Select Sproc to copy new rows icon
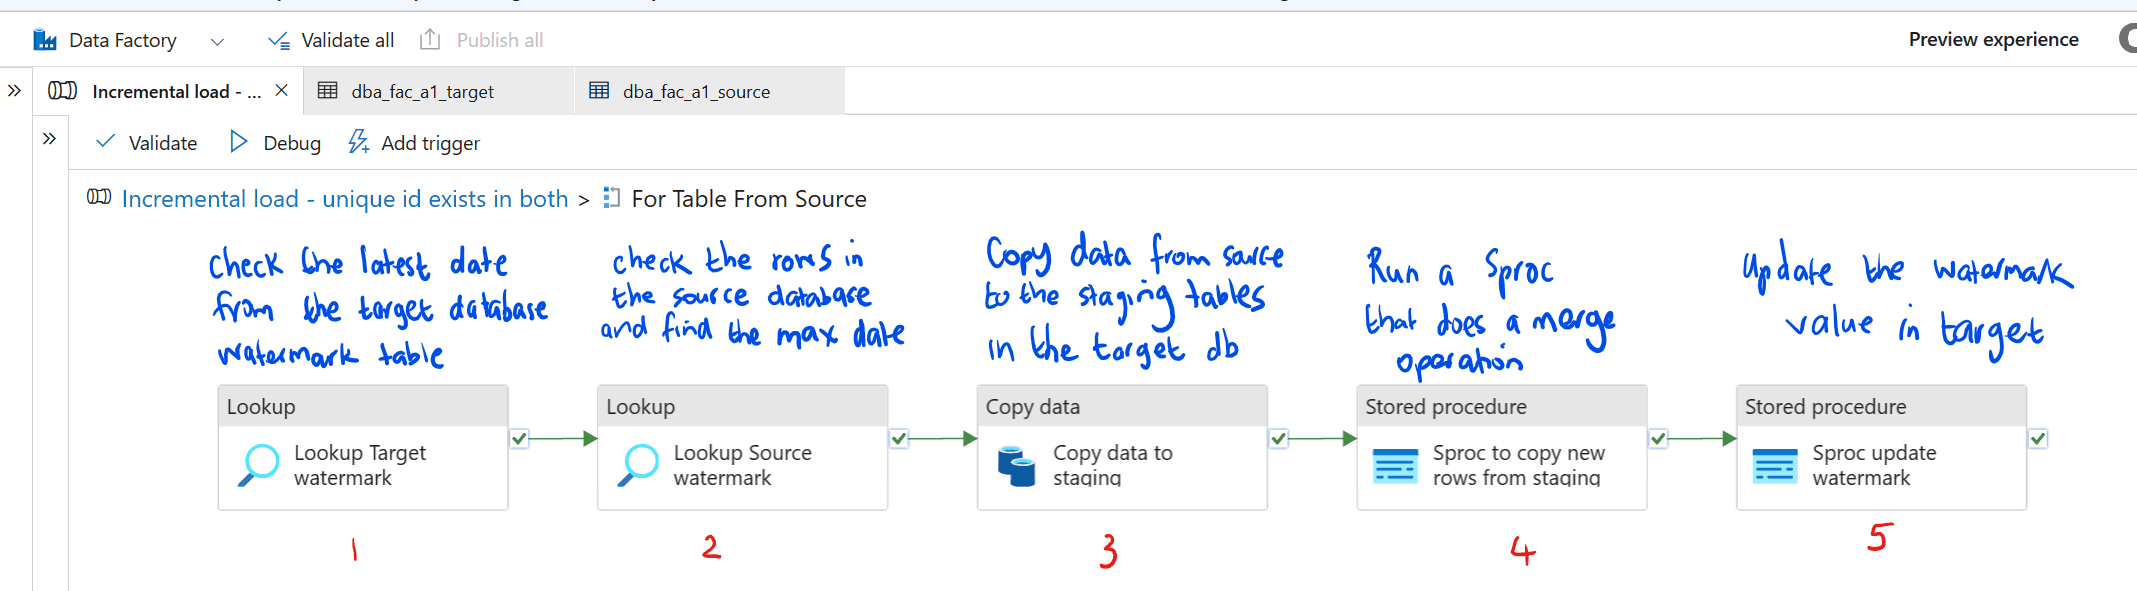The image size is (2137, 591). (x=1395, y=466)
